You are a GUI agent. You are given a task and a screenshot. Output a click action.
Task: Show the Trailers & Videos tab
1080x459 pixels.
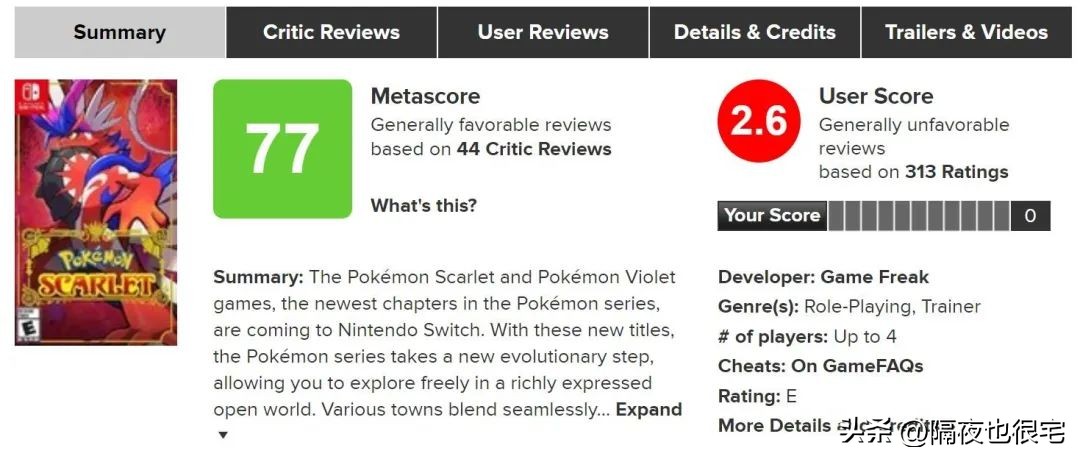(967, 32)
